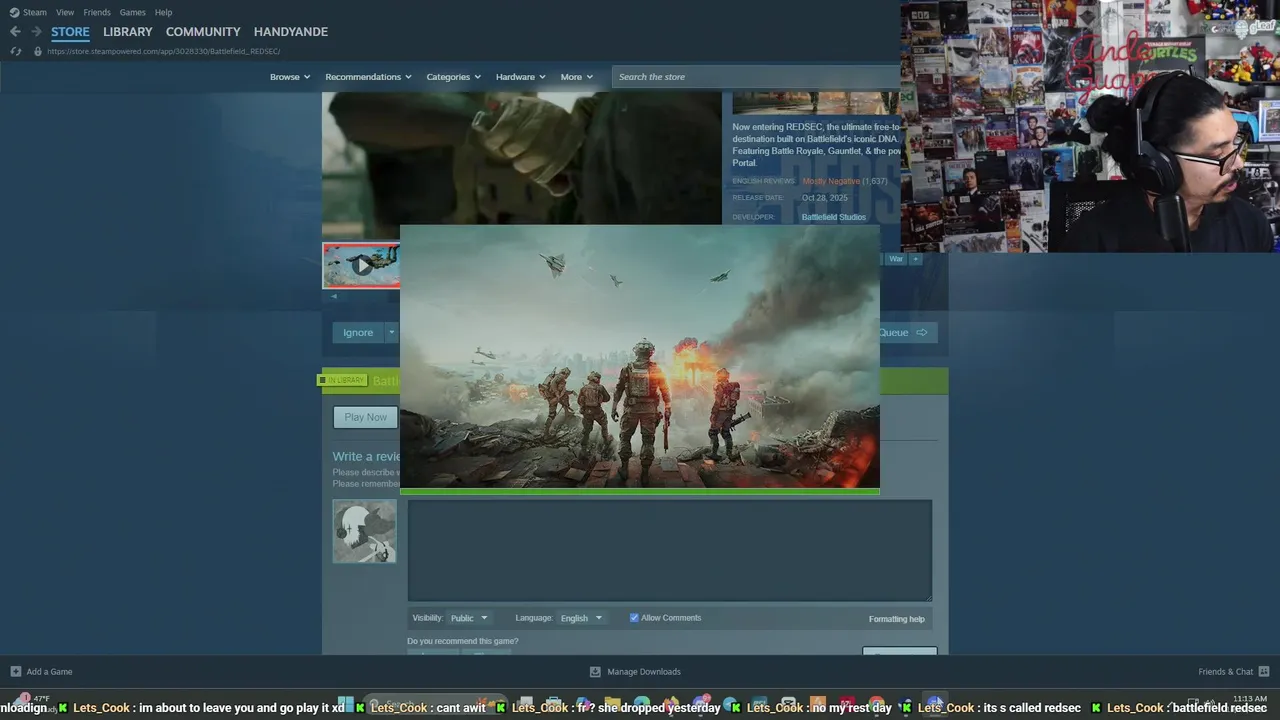Click the green progress bar under artwork
The width and height of the screenshot is (1280, 720).
640,491
